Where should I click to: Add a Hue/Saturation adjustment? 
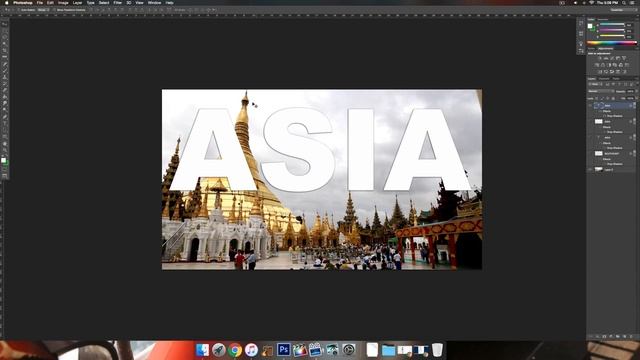coord(597,65)
